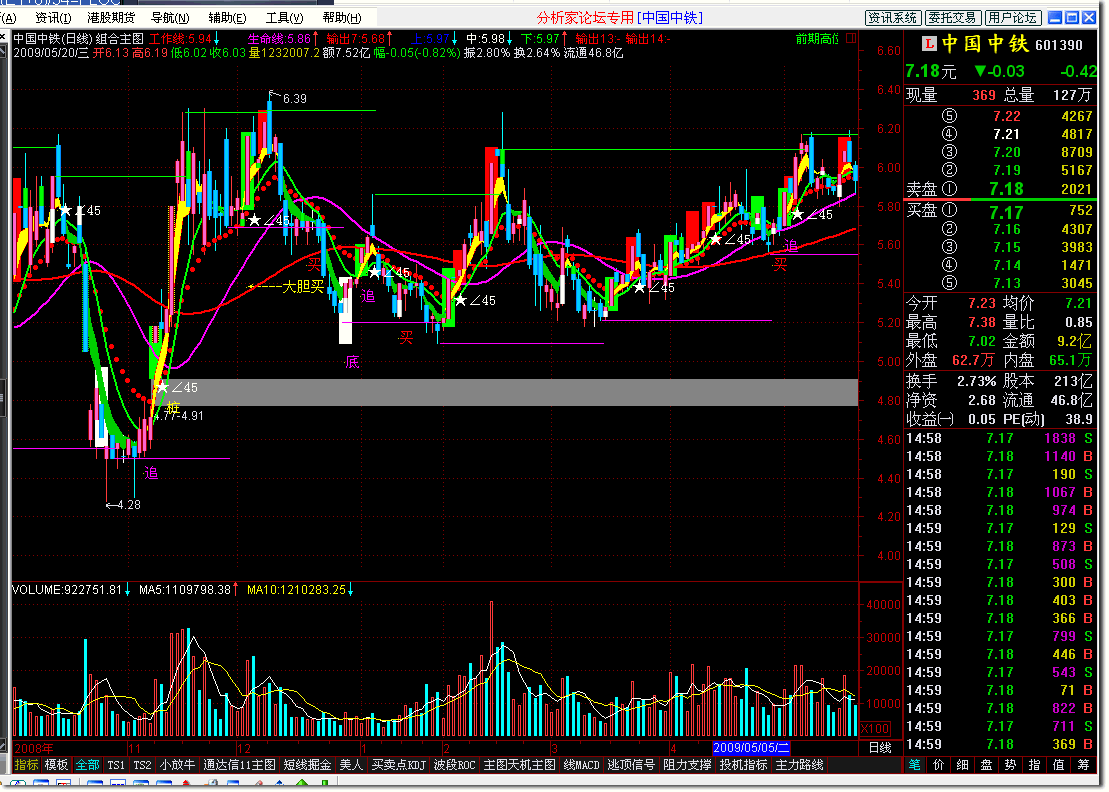Click the 最低 value 7.02

[x=982, y=341]
